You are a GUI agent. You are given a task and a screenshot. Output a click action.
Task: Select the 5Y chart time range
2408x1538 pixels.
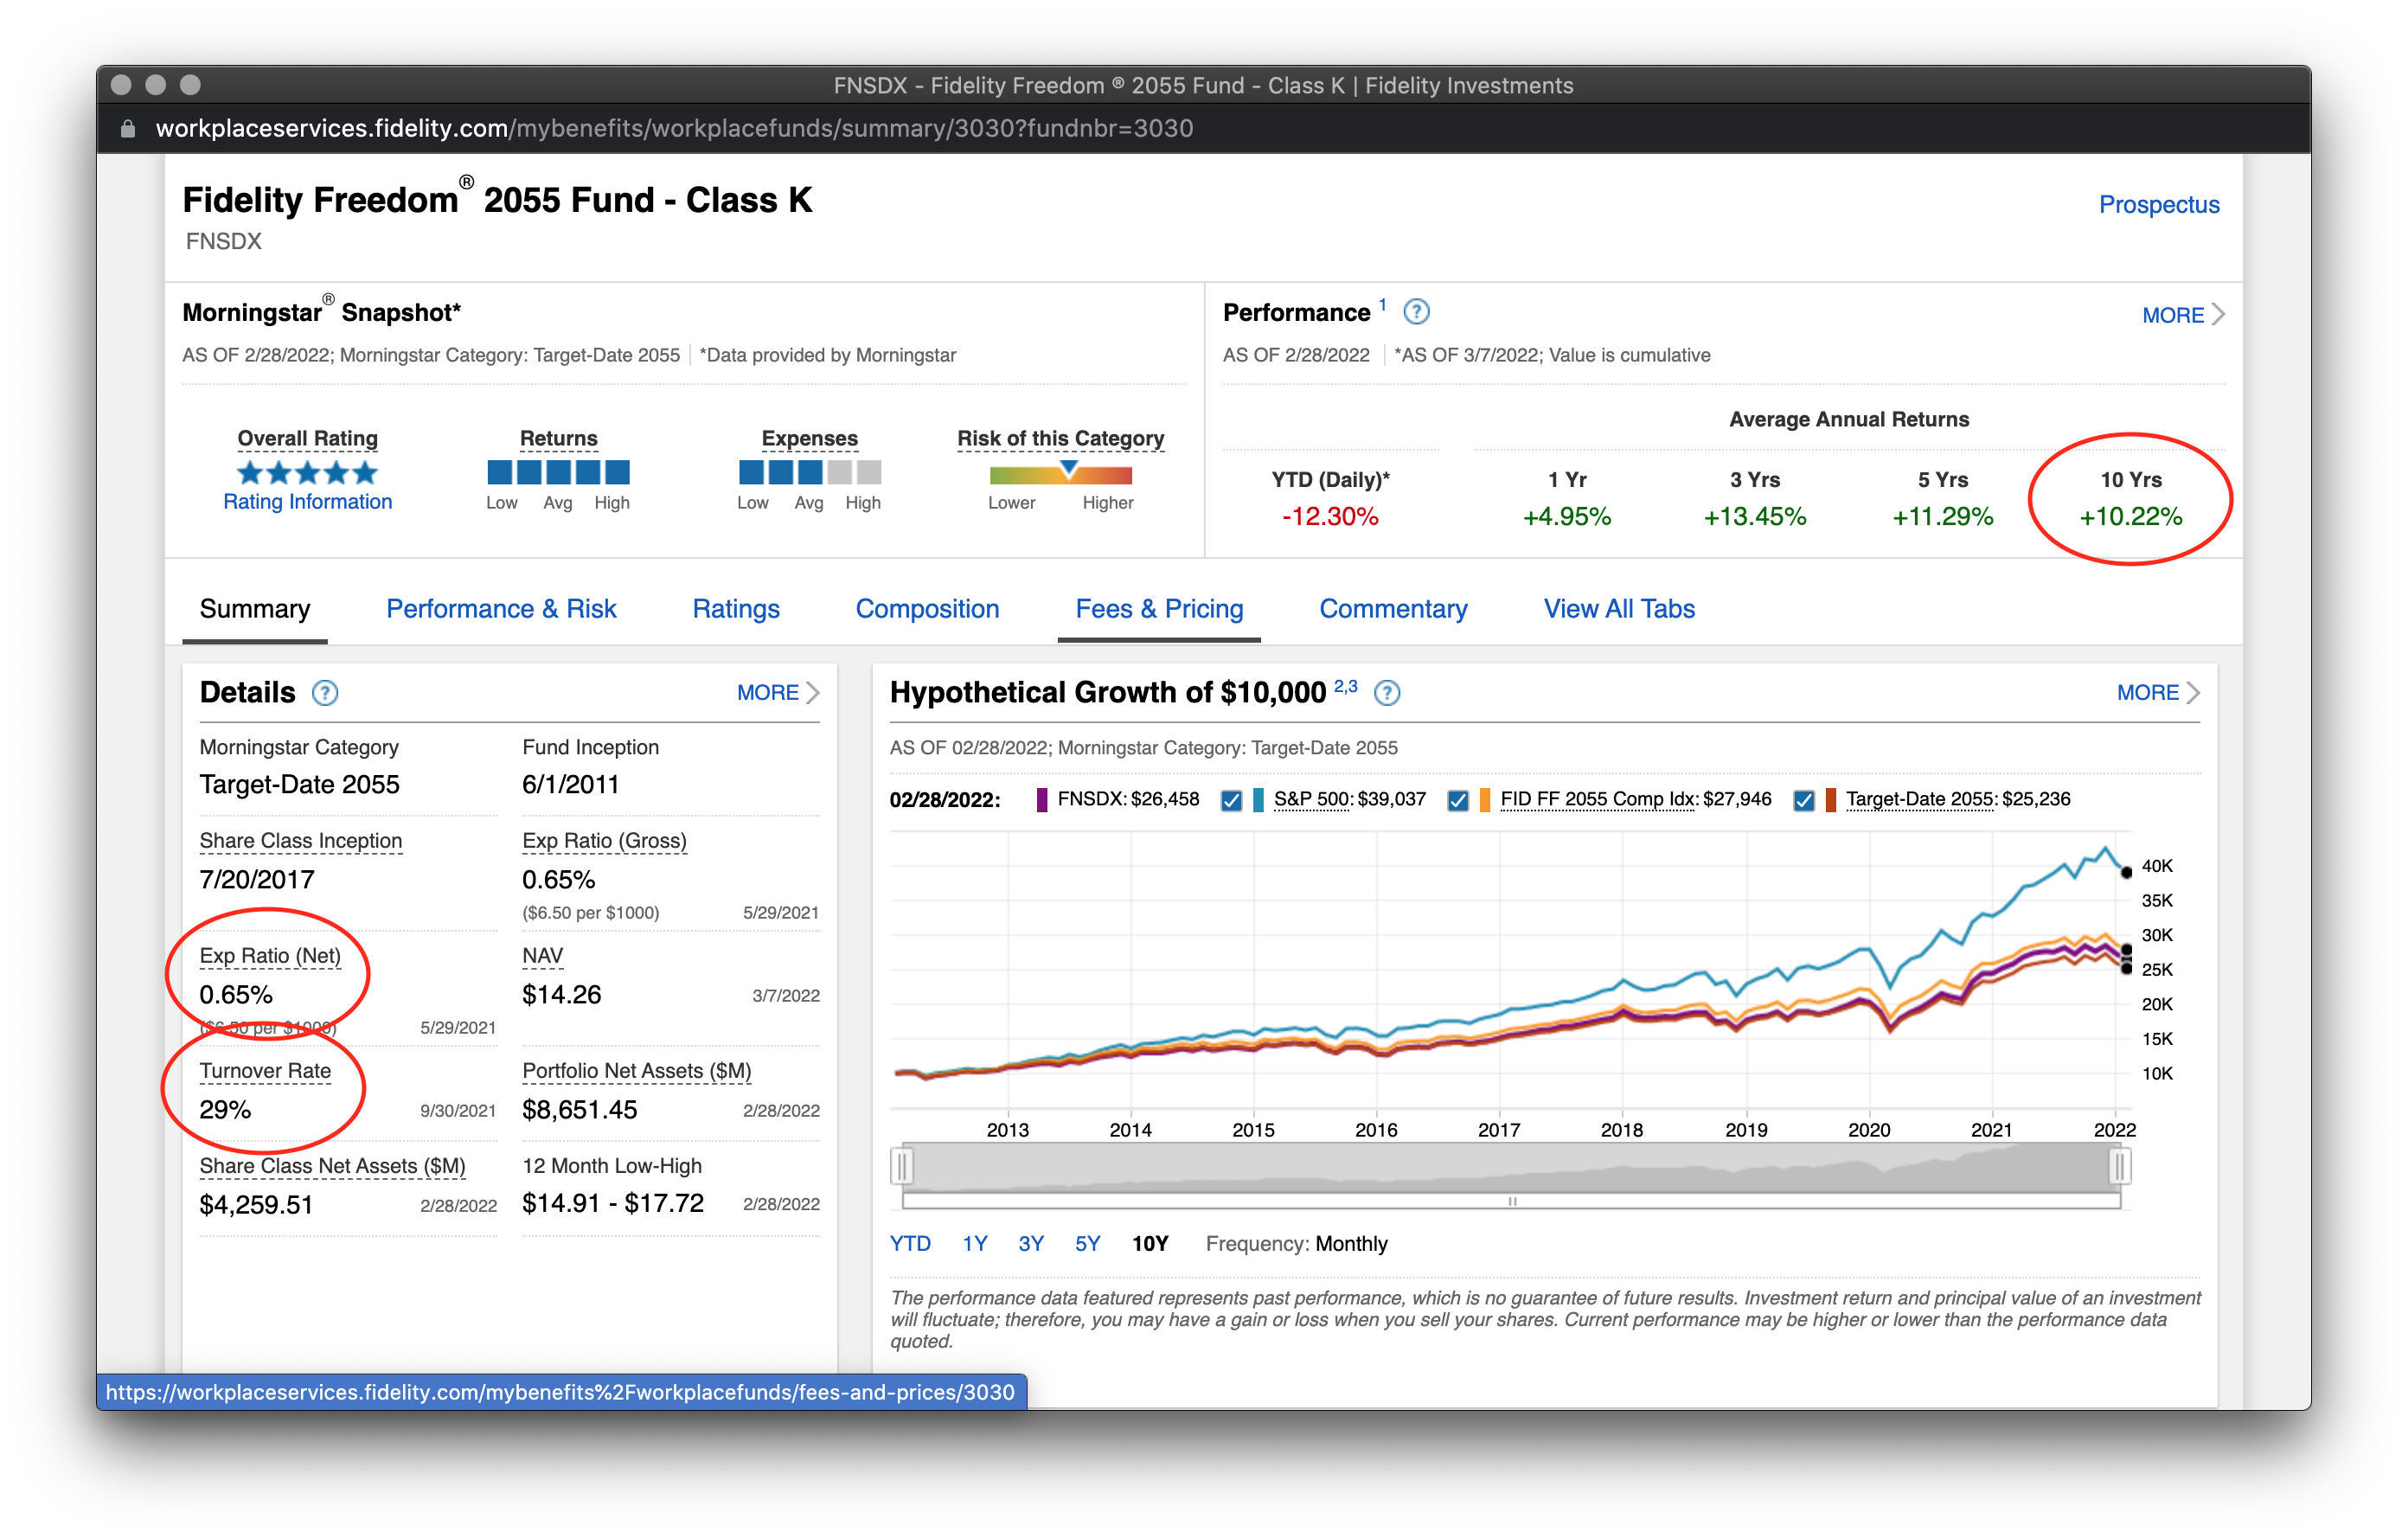(x=1087, y=1244)
